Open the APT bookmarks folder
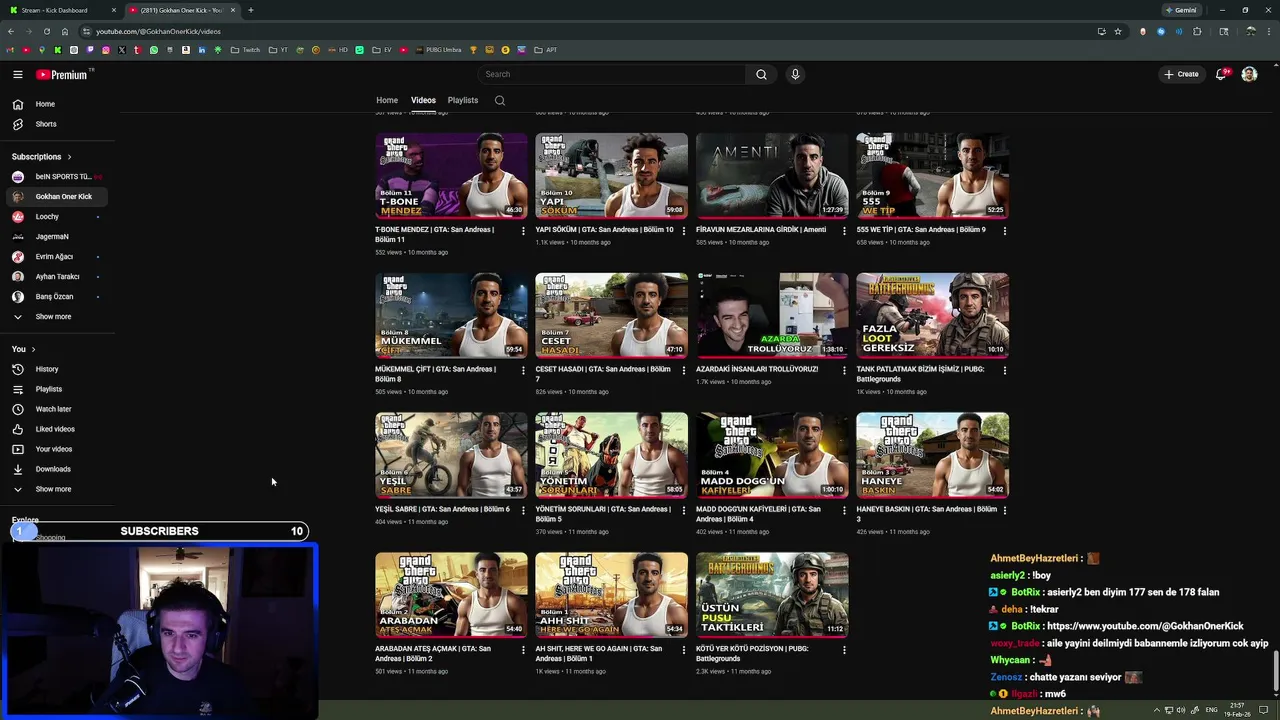Screen dimensions: 1280x720 pyautogui.click(x=546, y=50)
